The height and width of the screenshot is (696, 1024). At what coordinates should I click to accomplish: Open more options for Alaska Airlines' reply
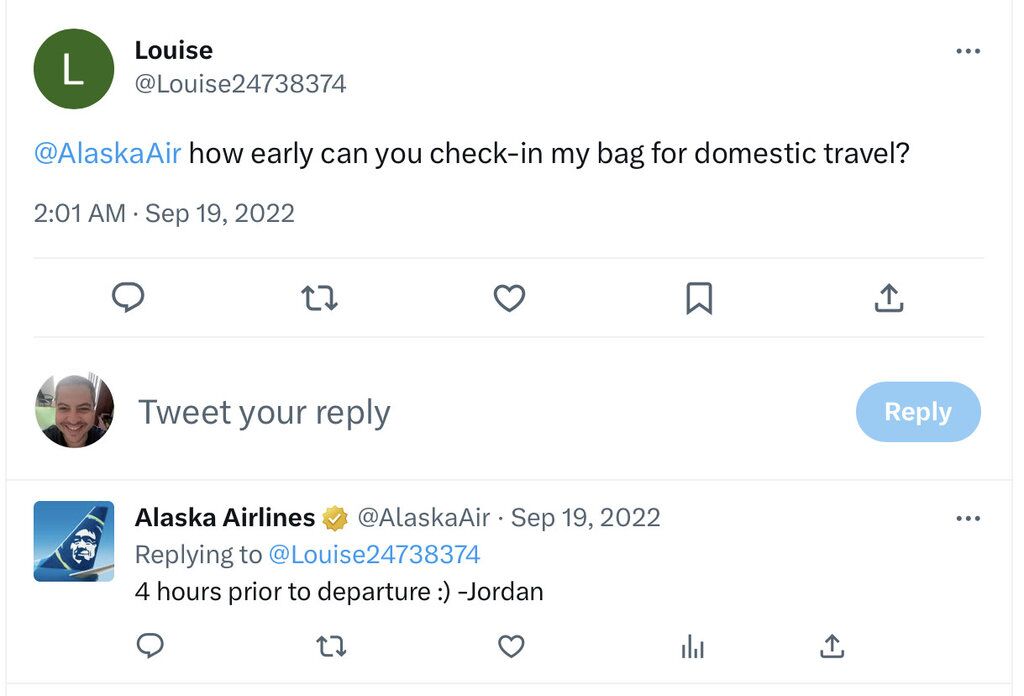[967, 517]
